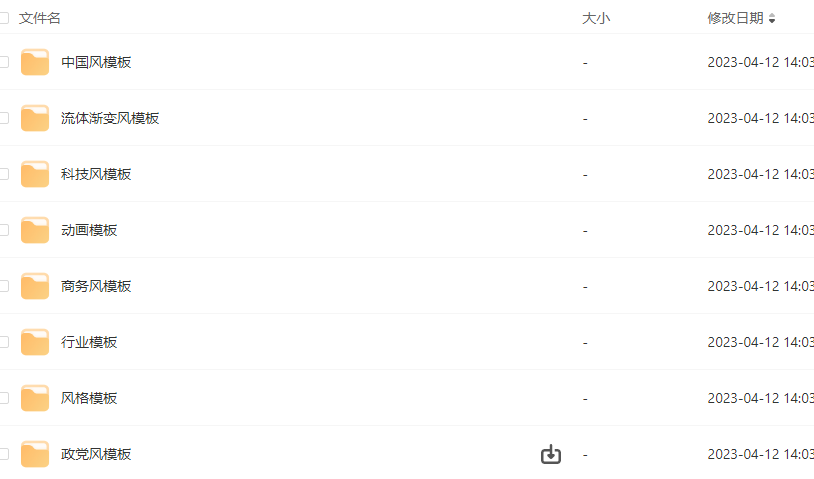Open the 流体渐变风模板 folder icon

35,118
